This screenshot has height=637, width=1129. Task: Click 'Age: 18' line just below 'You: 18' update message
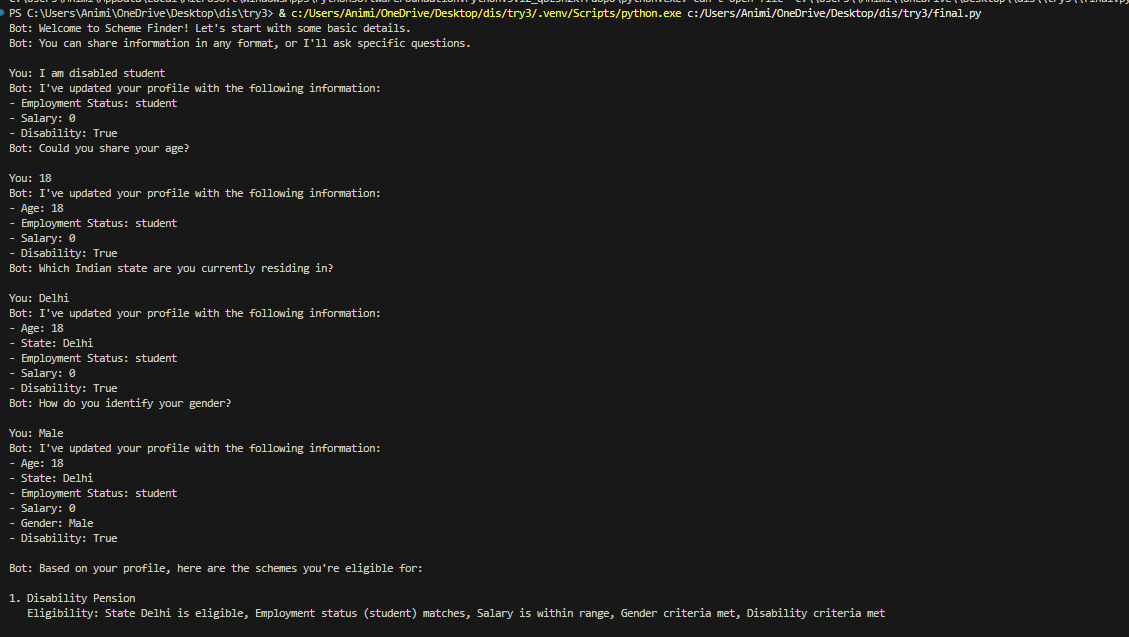[36, 208]
